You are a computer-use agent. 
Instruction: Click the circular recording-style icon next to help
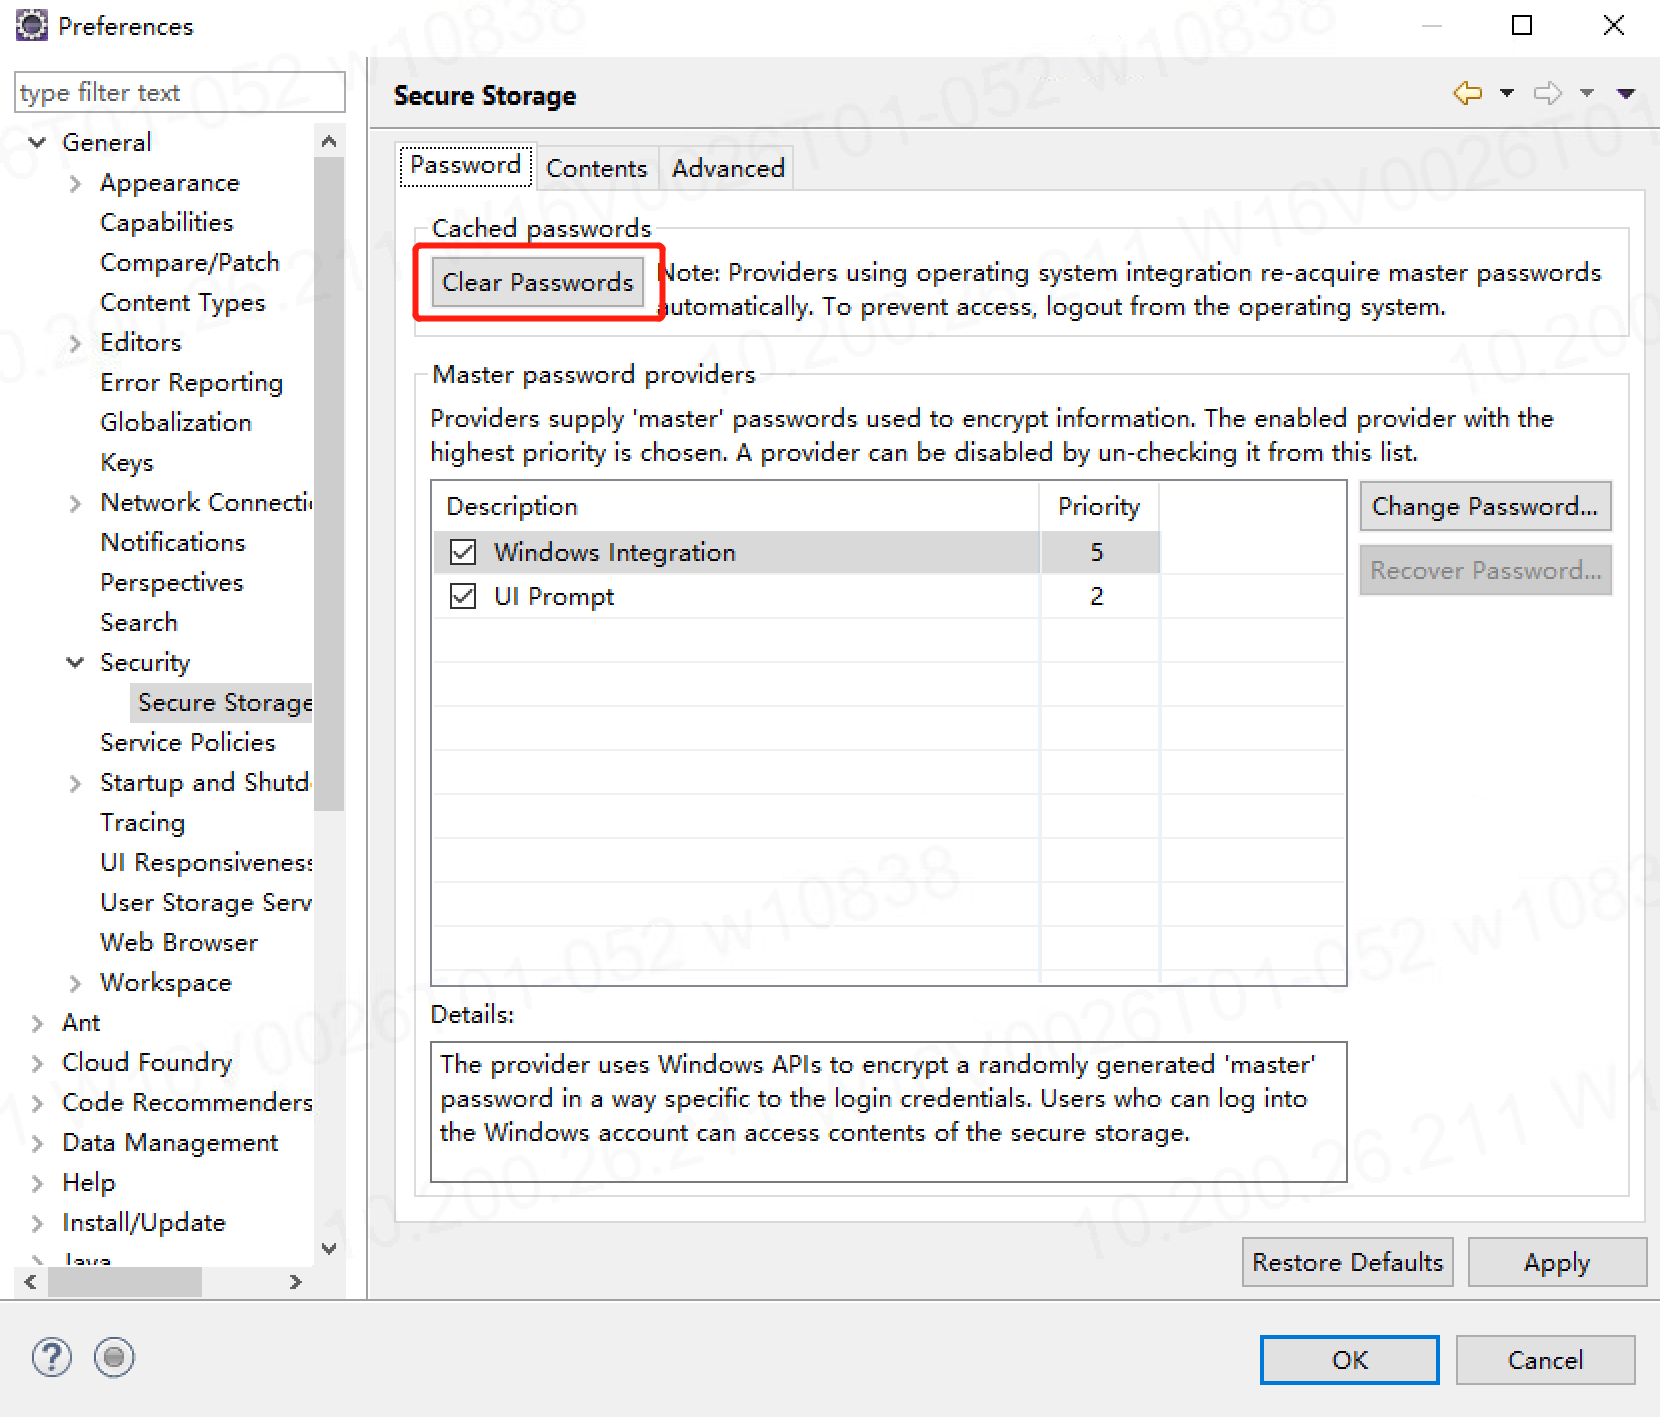113,1357
